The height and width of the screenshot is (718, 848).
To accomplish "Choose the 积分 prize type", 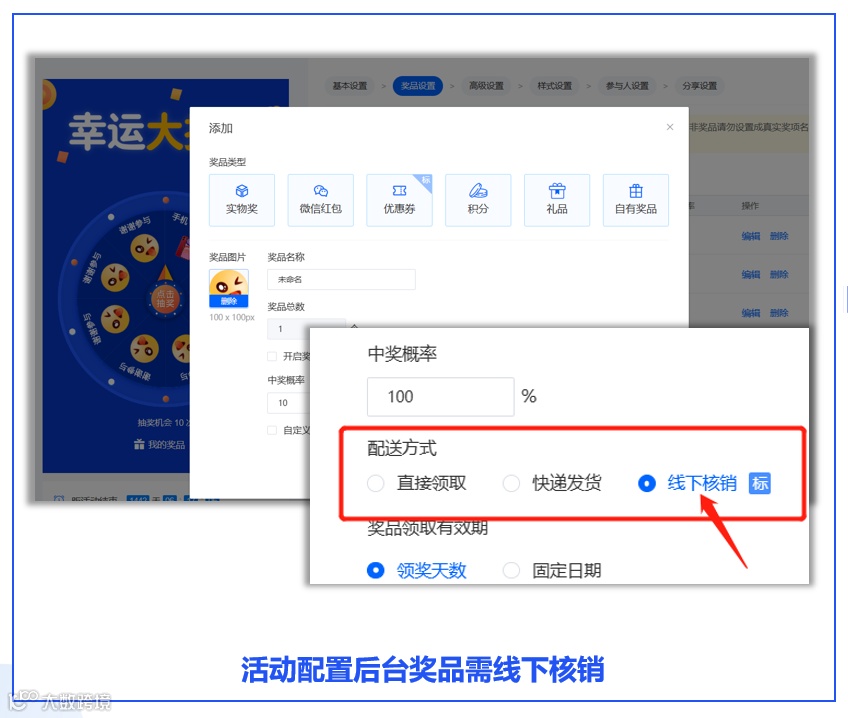I will (478, 200).
